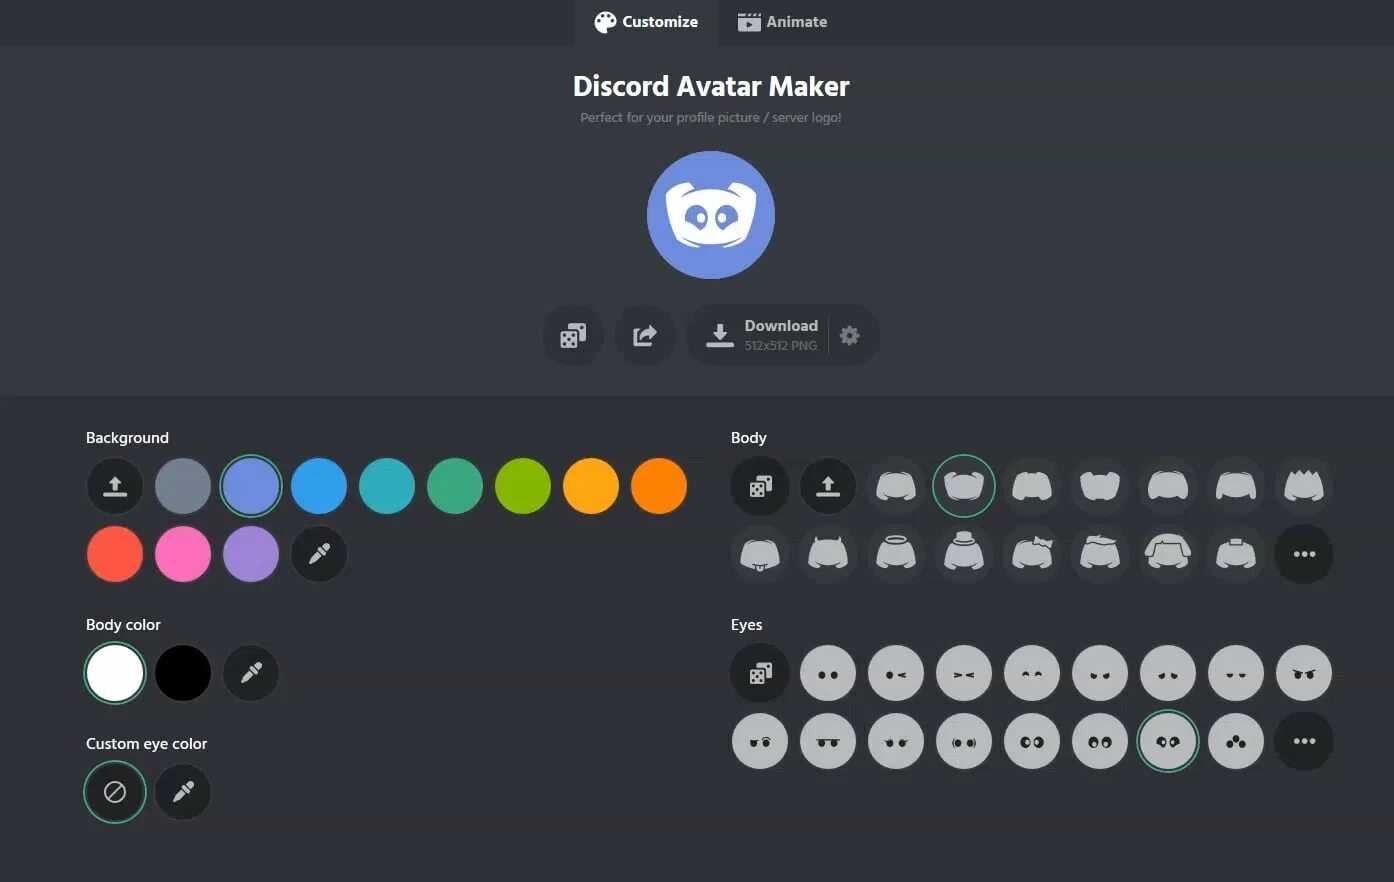Select the body with swept hair

[x=1100, y=554]
